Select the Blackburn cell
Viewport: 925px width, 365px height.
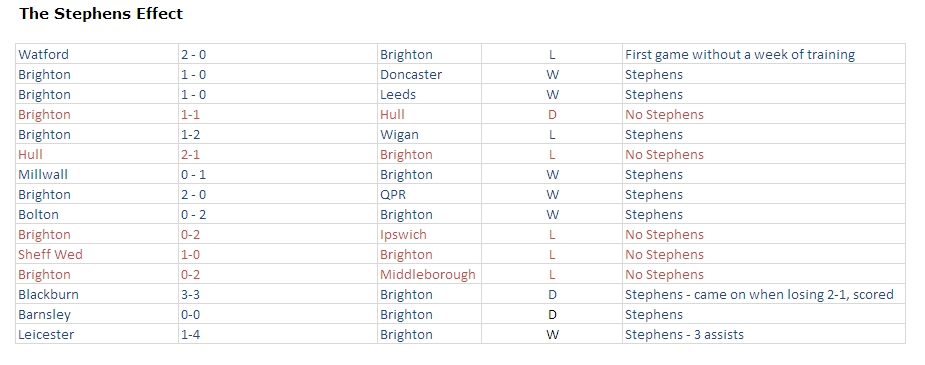coord(97,295)
